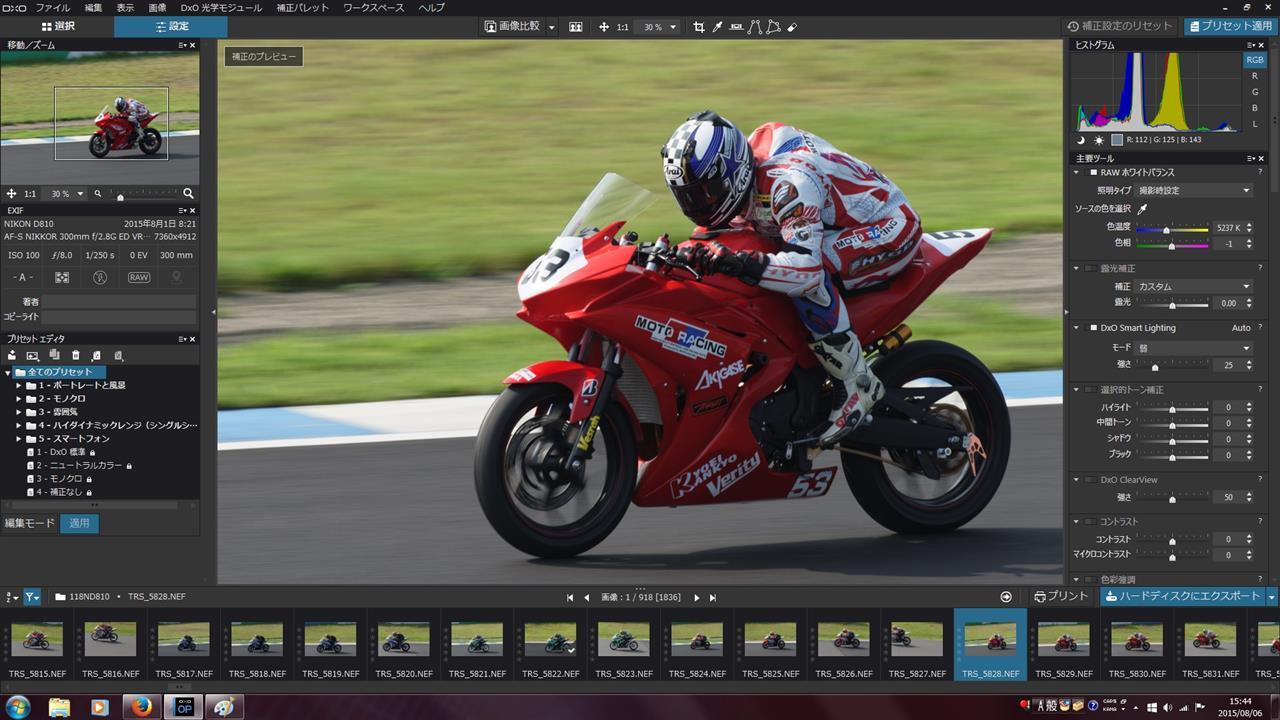
Task: Open exposure correction dropdown showing カスタム
Action: 1194,286
